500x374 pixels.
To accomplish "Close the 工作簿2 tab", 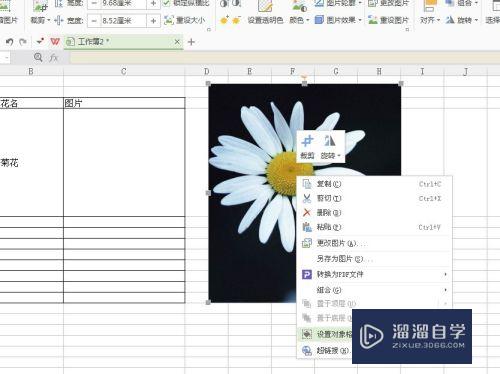I will [x=177, y=42].
